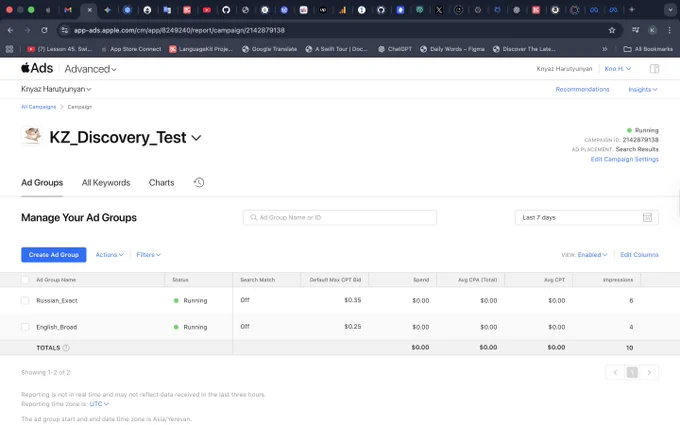680x425 pixels.
Task: Click the Create Ad Group button
Action: 54,255
